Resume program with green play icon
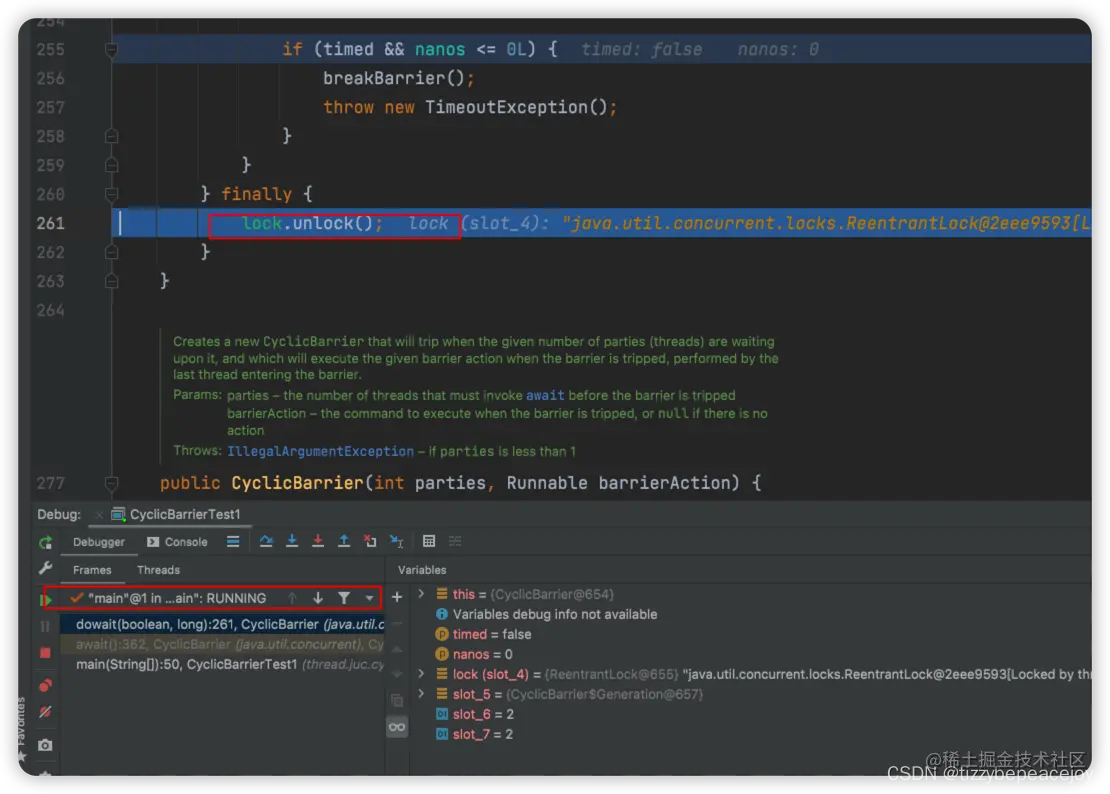 coord(46,600)
